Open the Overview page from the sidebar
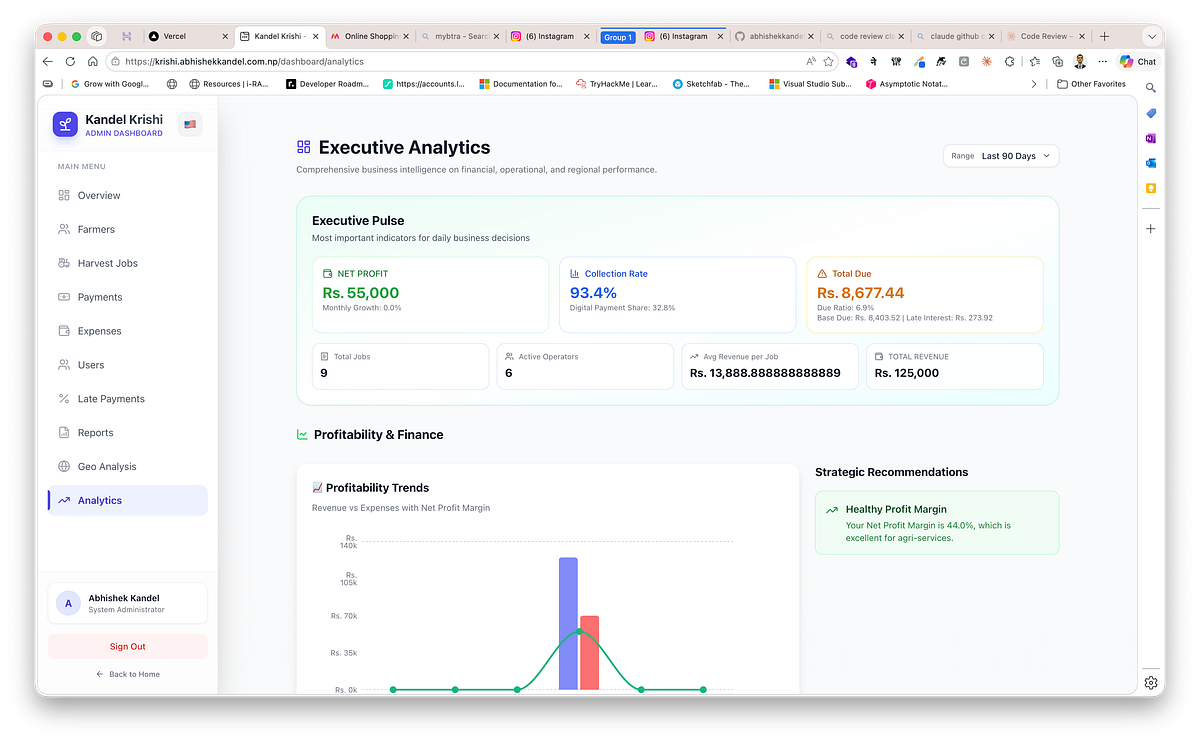Screen dimensions: 1200x743 click(127, 195)
